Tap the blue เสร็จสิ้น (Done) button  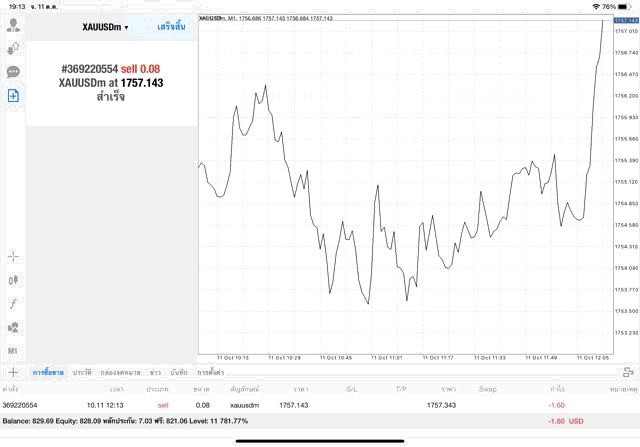click(x=171, y=27)
